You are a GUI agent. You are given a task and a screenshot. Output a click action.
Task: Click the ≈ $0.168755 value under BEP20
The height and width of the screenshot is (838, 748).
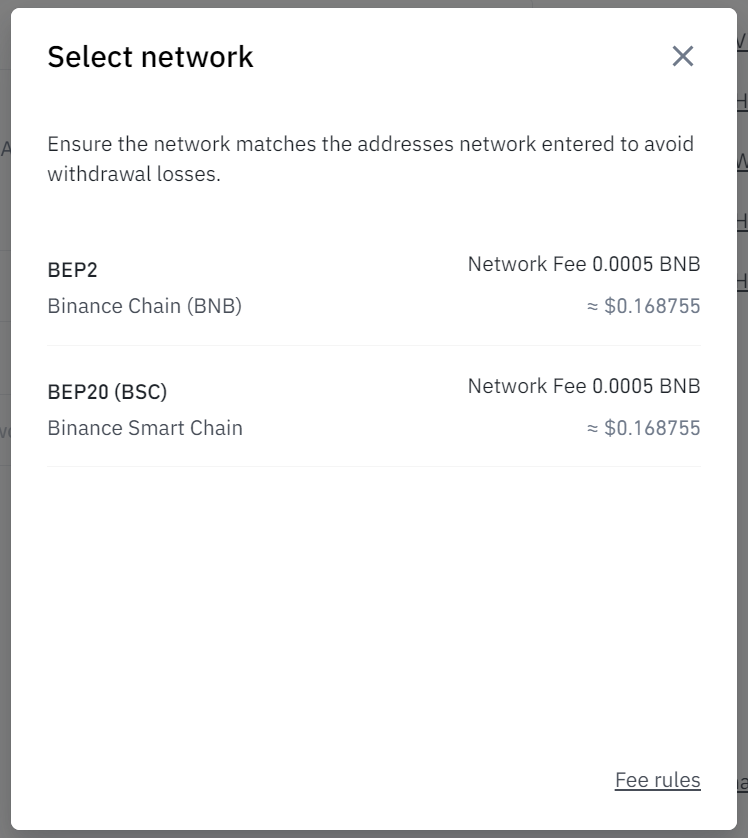point(643,428)
